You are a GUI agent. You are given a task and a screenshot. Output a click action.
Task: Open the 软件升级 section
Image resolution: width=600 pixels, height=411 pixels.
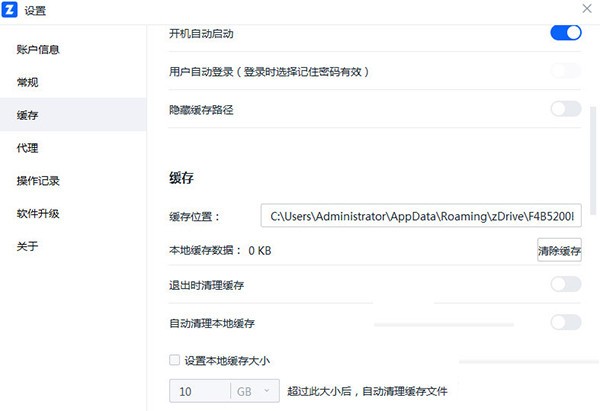(x=38, y=214)
